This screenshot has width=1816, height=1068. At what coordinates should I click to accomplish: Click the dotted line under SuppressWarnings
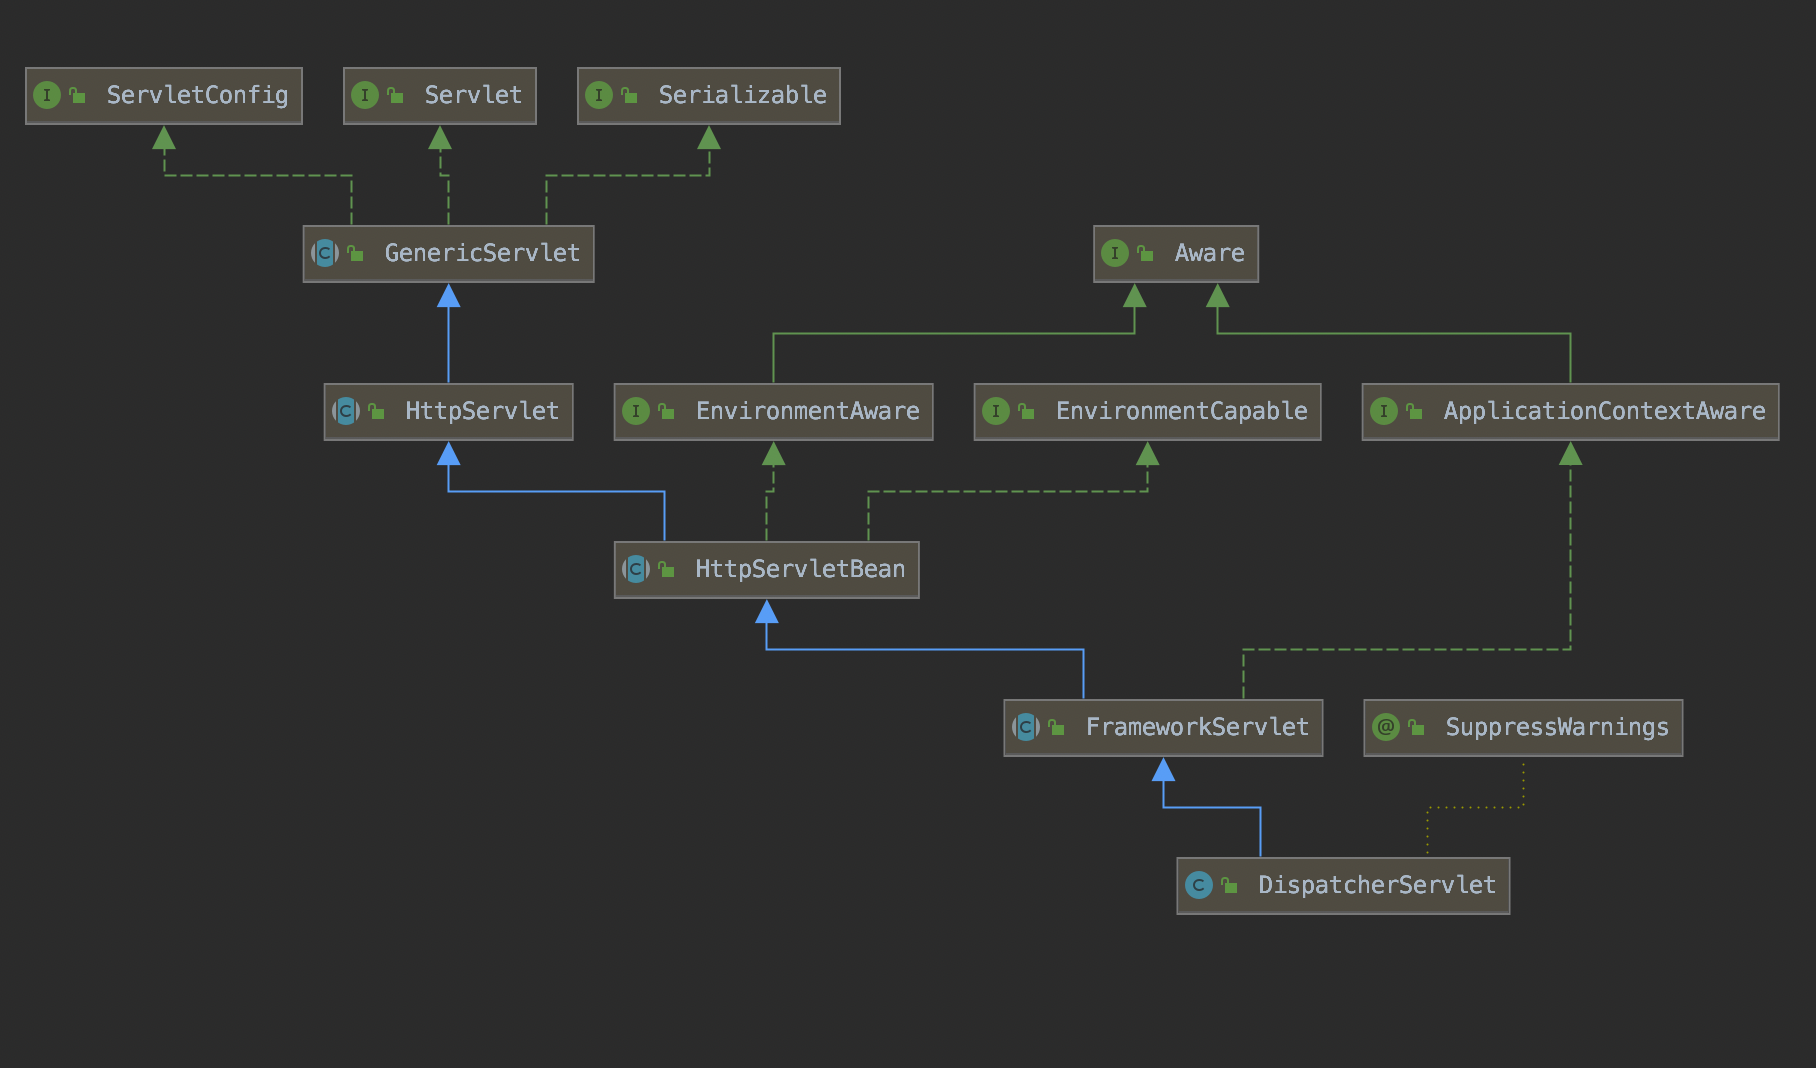coord(1476,807)
